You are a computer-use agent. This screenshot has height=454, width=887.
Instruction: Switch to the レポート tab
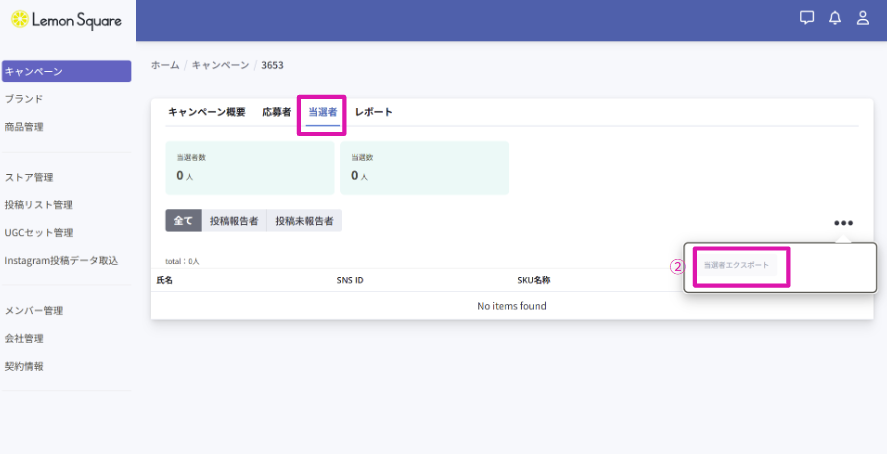pos(373,112)
